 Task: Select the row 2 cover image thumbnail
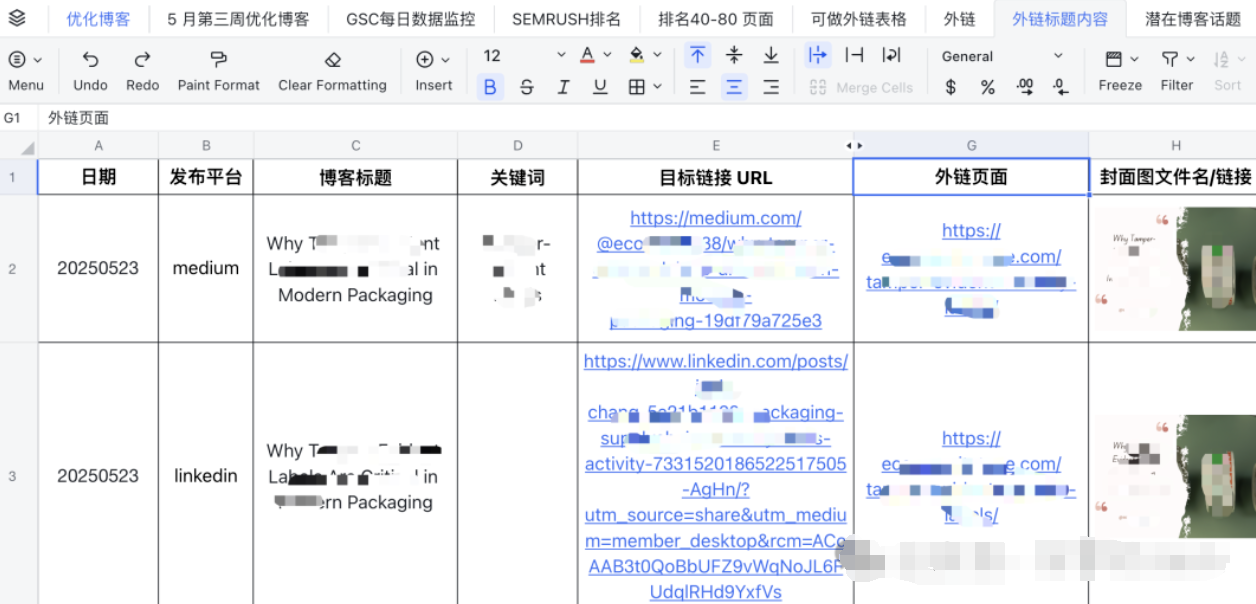tap(1173, 268)
